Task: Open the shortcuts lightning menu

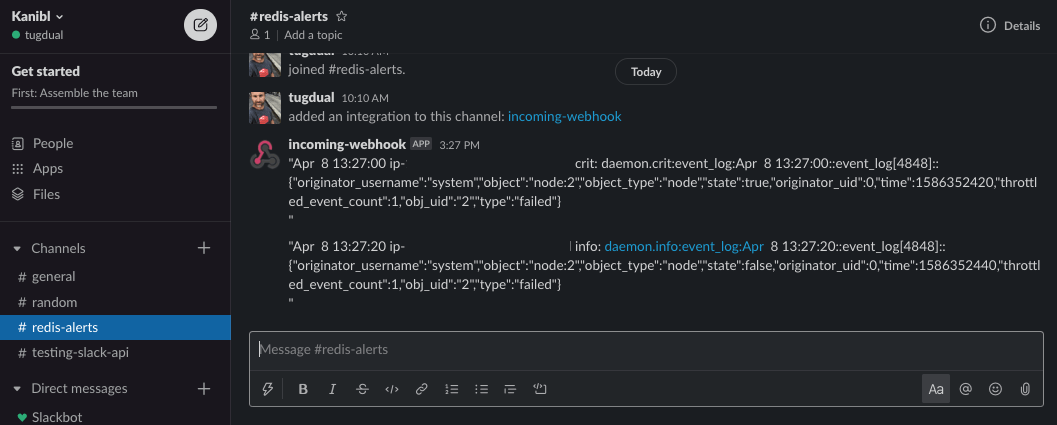Action: pos(267,389)
